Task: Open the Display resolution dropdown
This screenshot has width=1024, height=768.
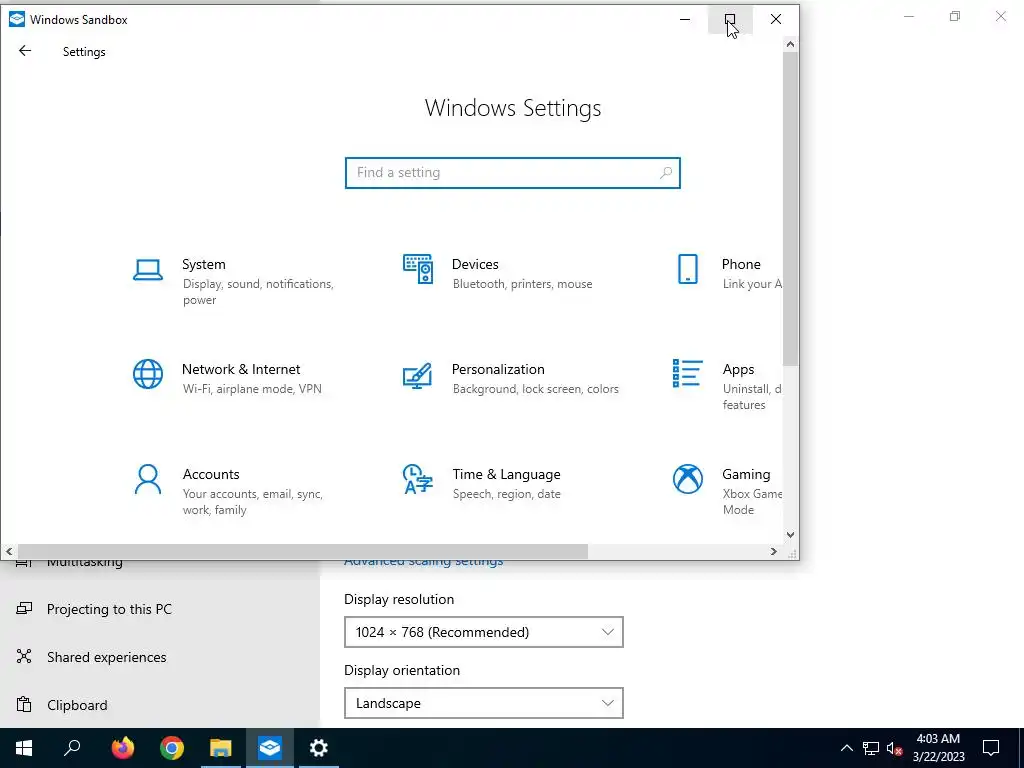Action: [x=484, y=632]
